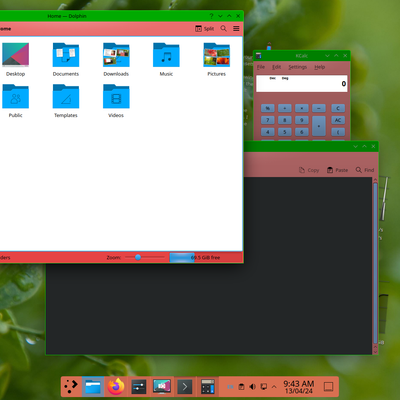Click the KCalc result display field

[x=302, y=83]
